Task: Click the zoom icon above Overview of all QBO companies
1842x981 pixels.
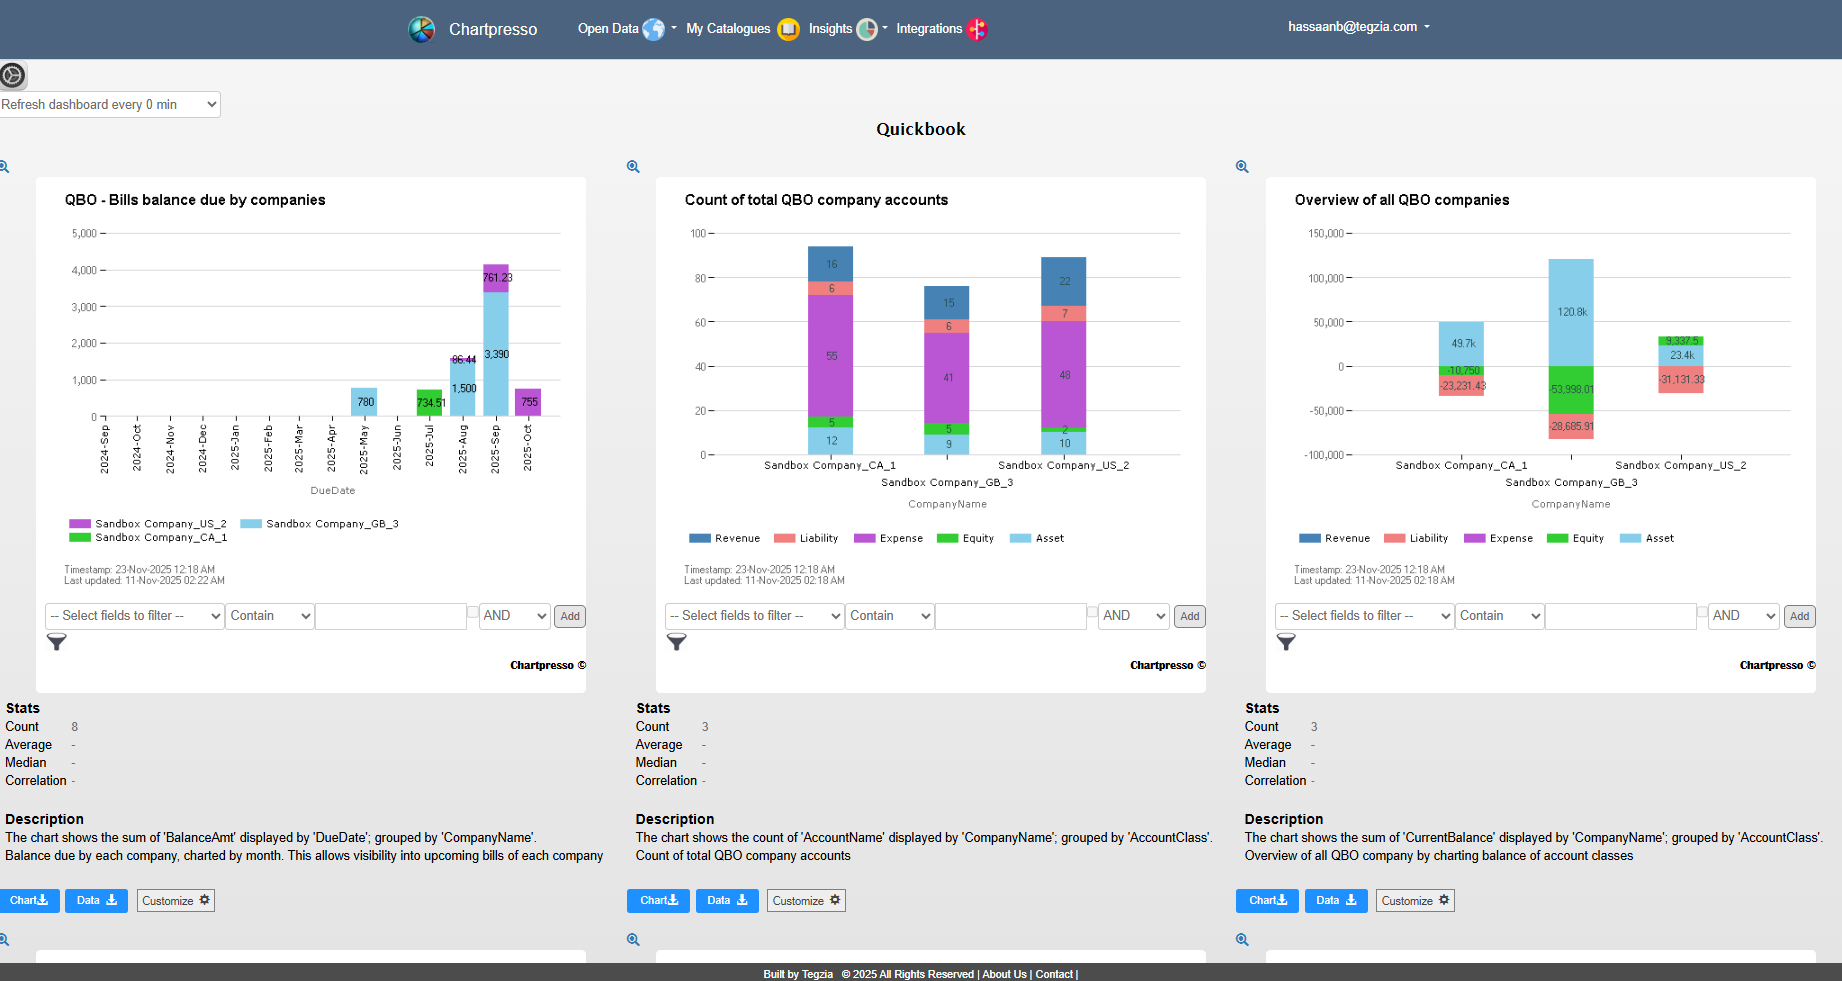Action: click(x=1242, y=167)
